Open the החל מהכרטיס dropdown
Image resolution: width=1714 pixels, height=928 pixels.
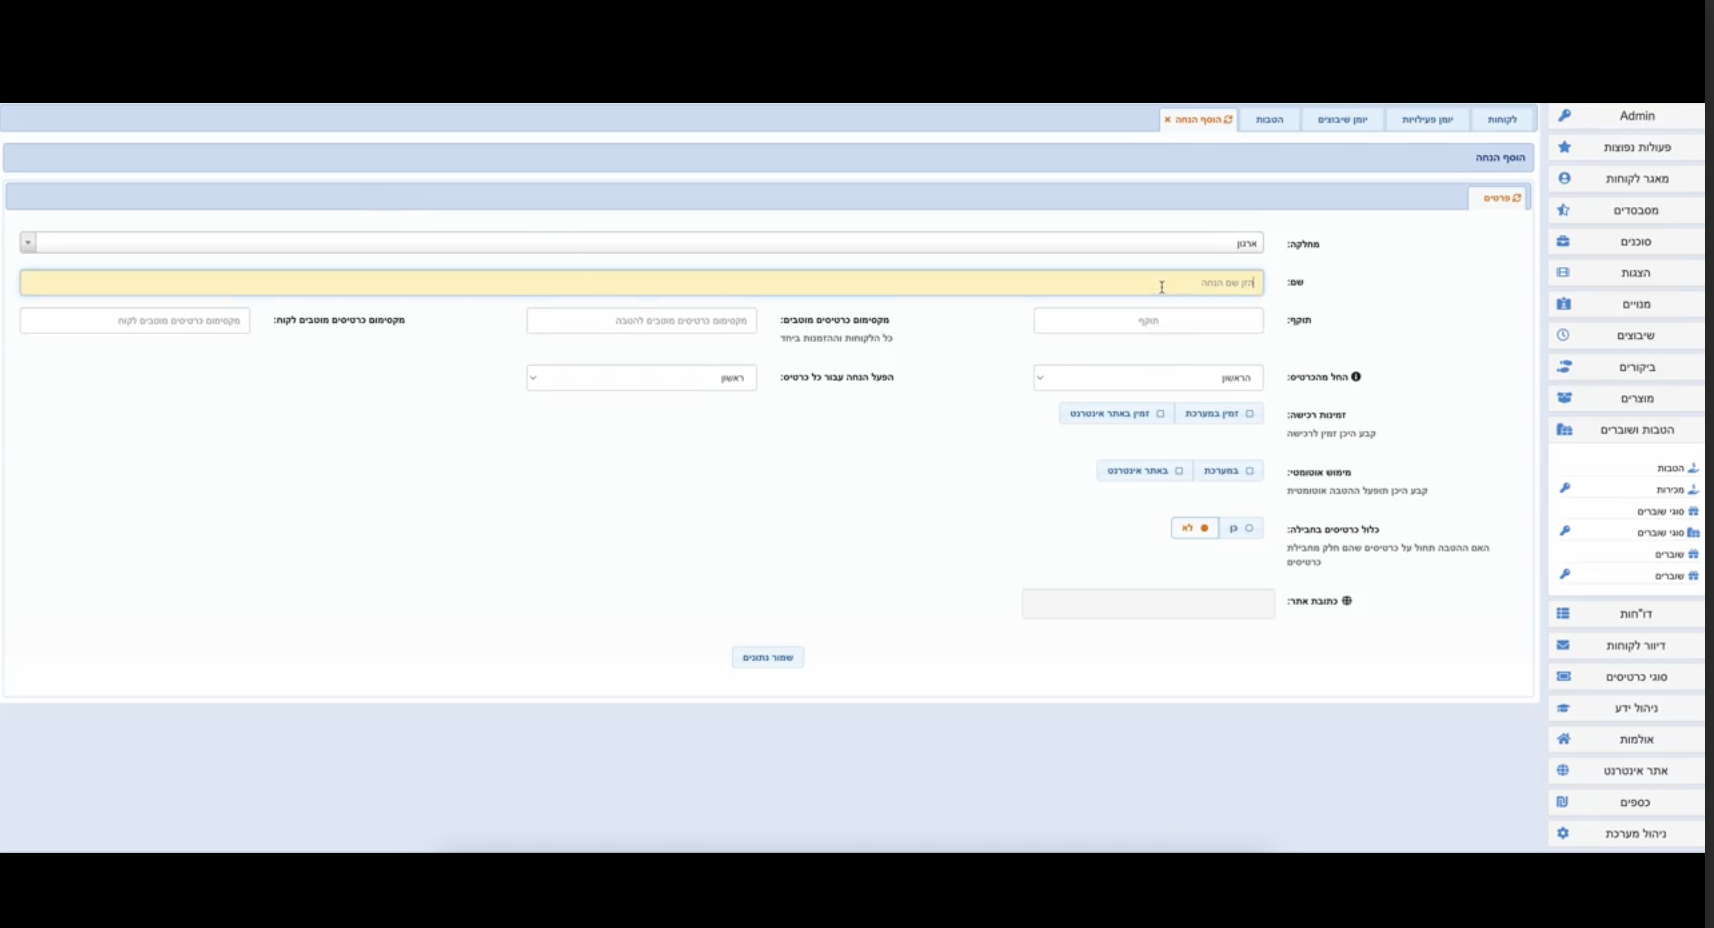point(1148,378)
